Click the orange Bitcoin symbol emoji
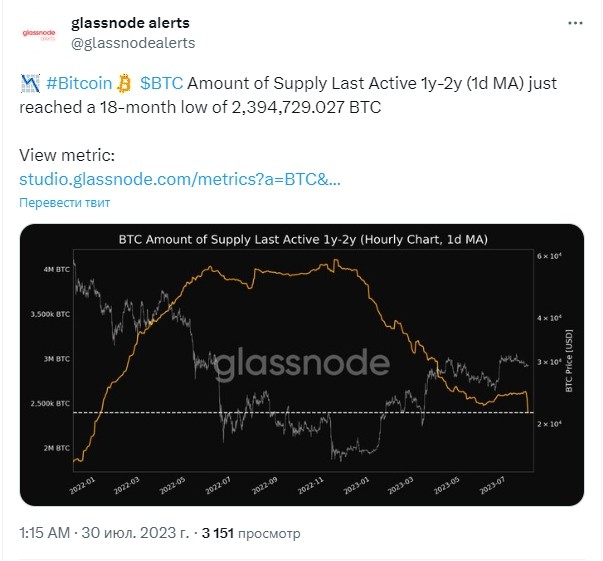The height and width of the screenshot is (561, 603). (x=123, y=83)
